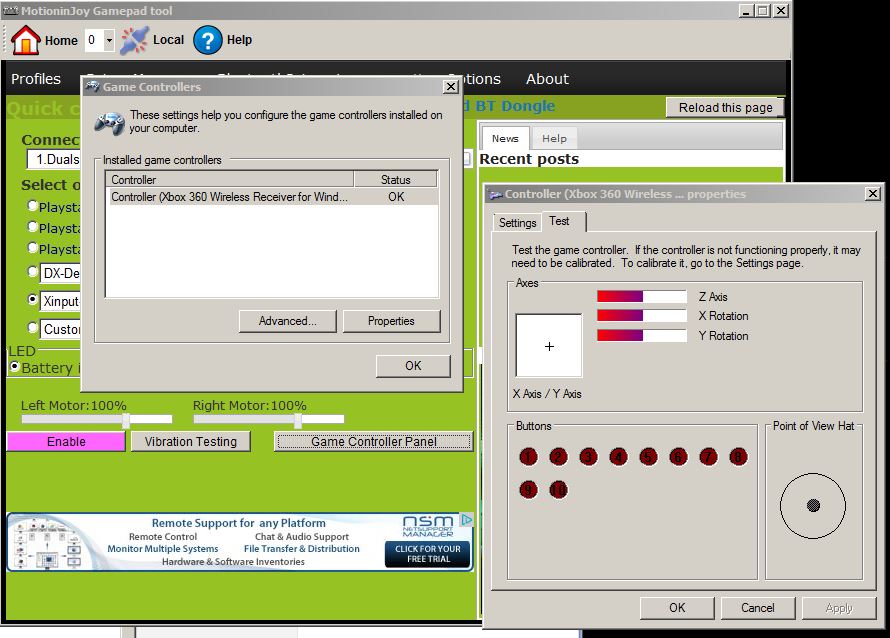Click the Controller column header
The image size is (890, 638).
click(x=230, y=179)
